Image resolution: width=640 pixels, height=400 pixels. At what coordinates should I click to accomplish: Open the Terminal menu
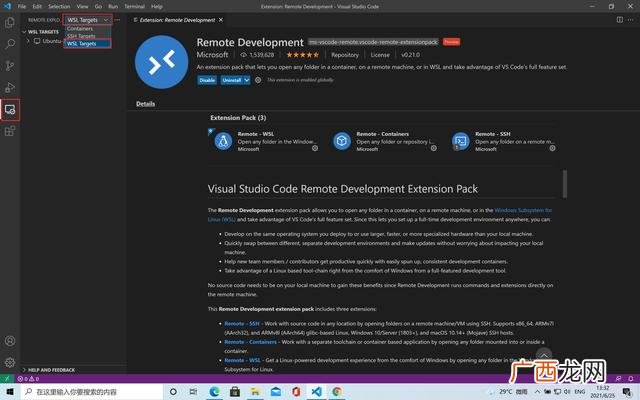pyautogui.click(x=135, y=7)
